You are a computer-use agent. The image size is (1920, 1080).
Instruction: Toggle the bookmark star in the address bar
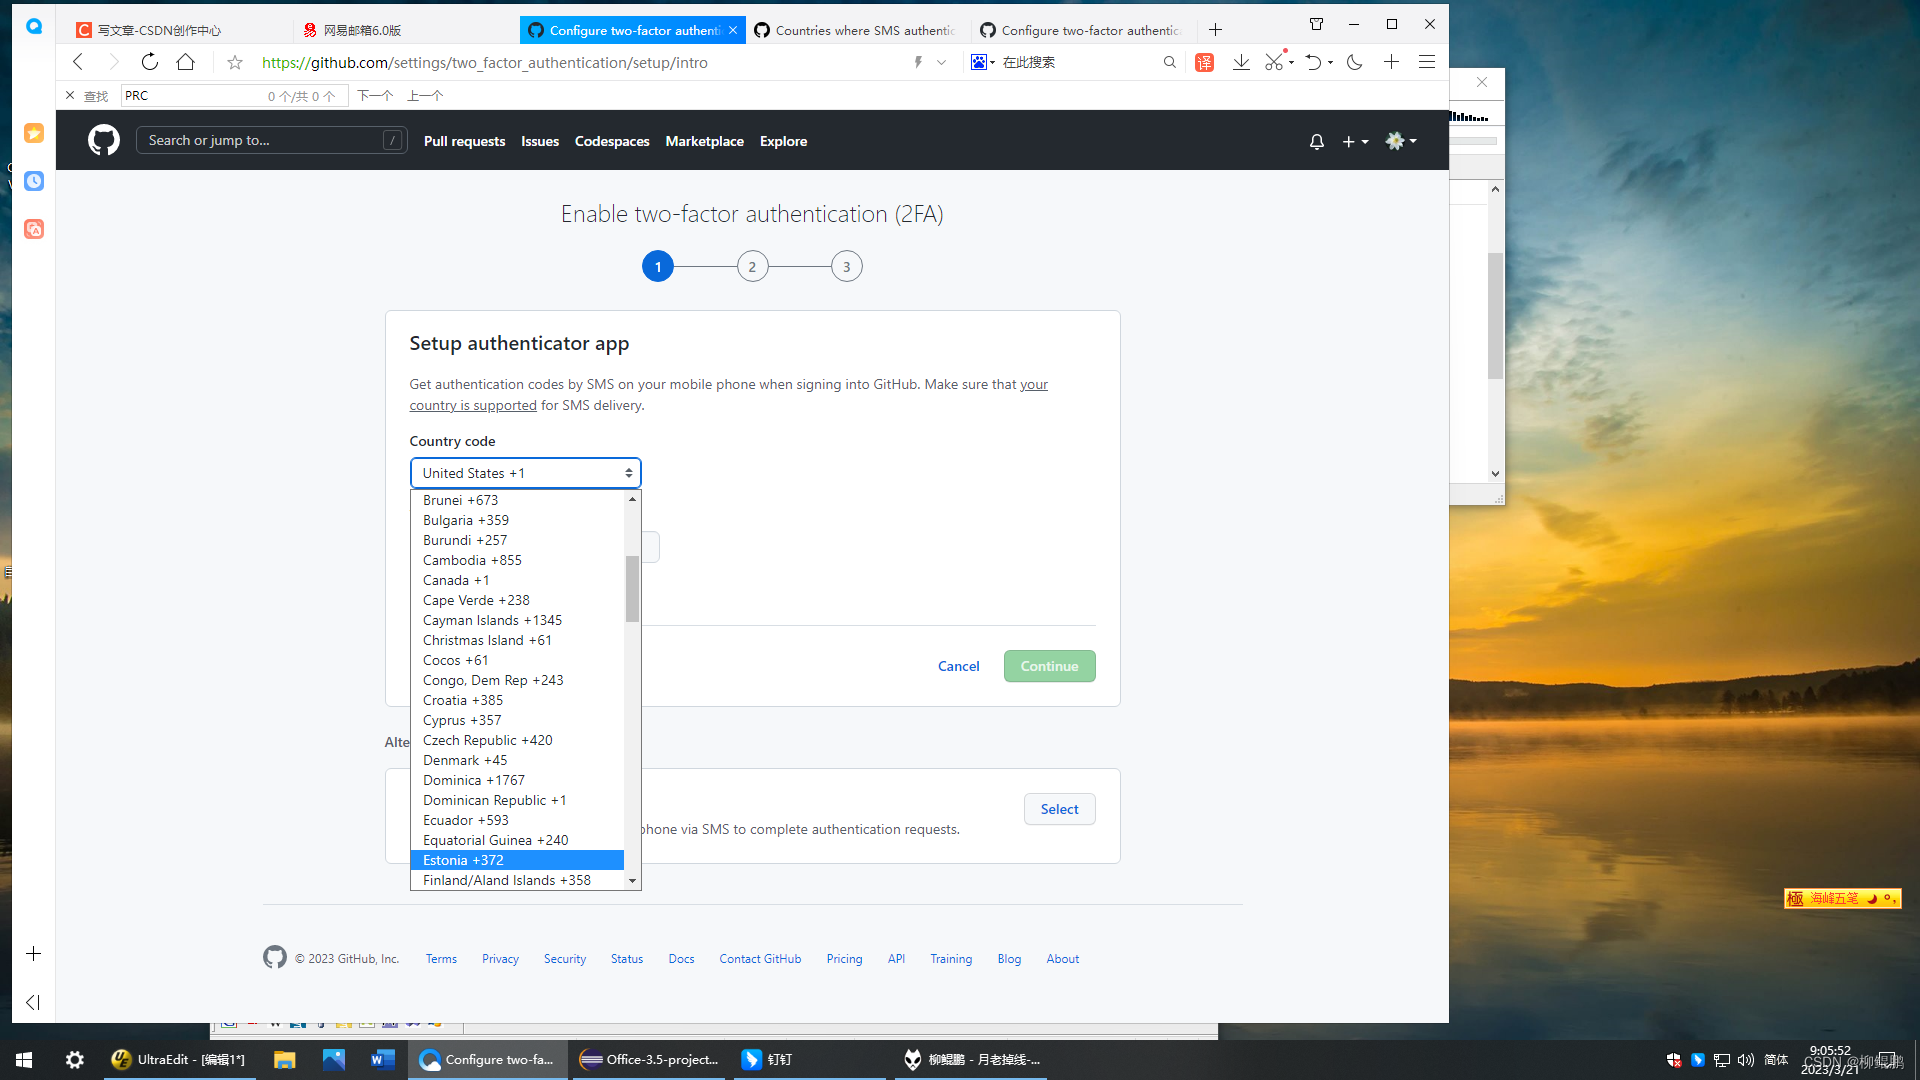234,61
